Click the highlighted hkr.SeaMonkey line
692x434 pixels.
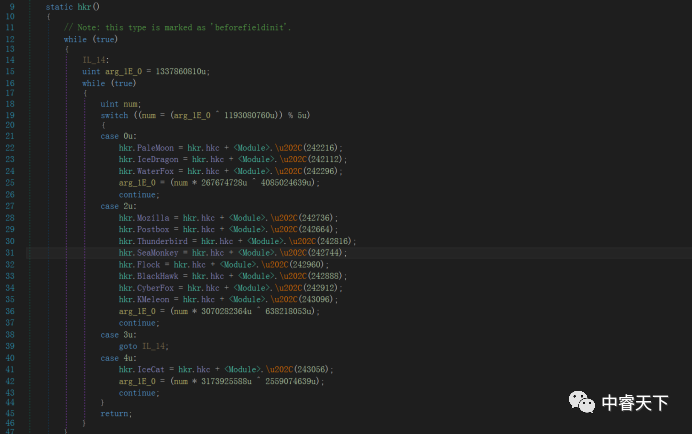pos(233,253)
